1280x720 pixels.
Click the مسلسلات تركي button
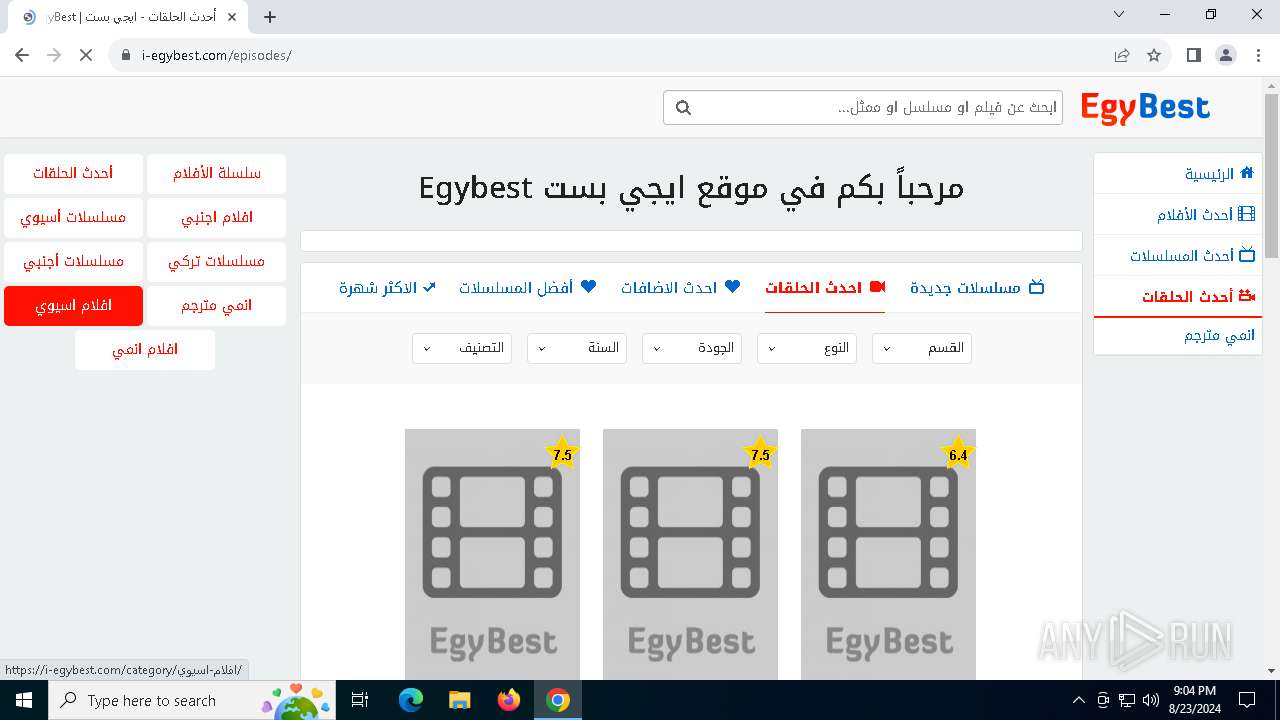217,262
